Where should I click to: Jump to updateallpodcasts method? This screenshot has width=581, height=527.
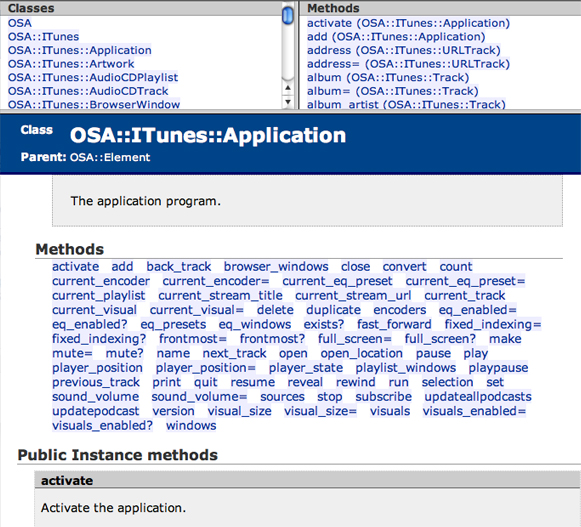[478, 397]
